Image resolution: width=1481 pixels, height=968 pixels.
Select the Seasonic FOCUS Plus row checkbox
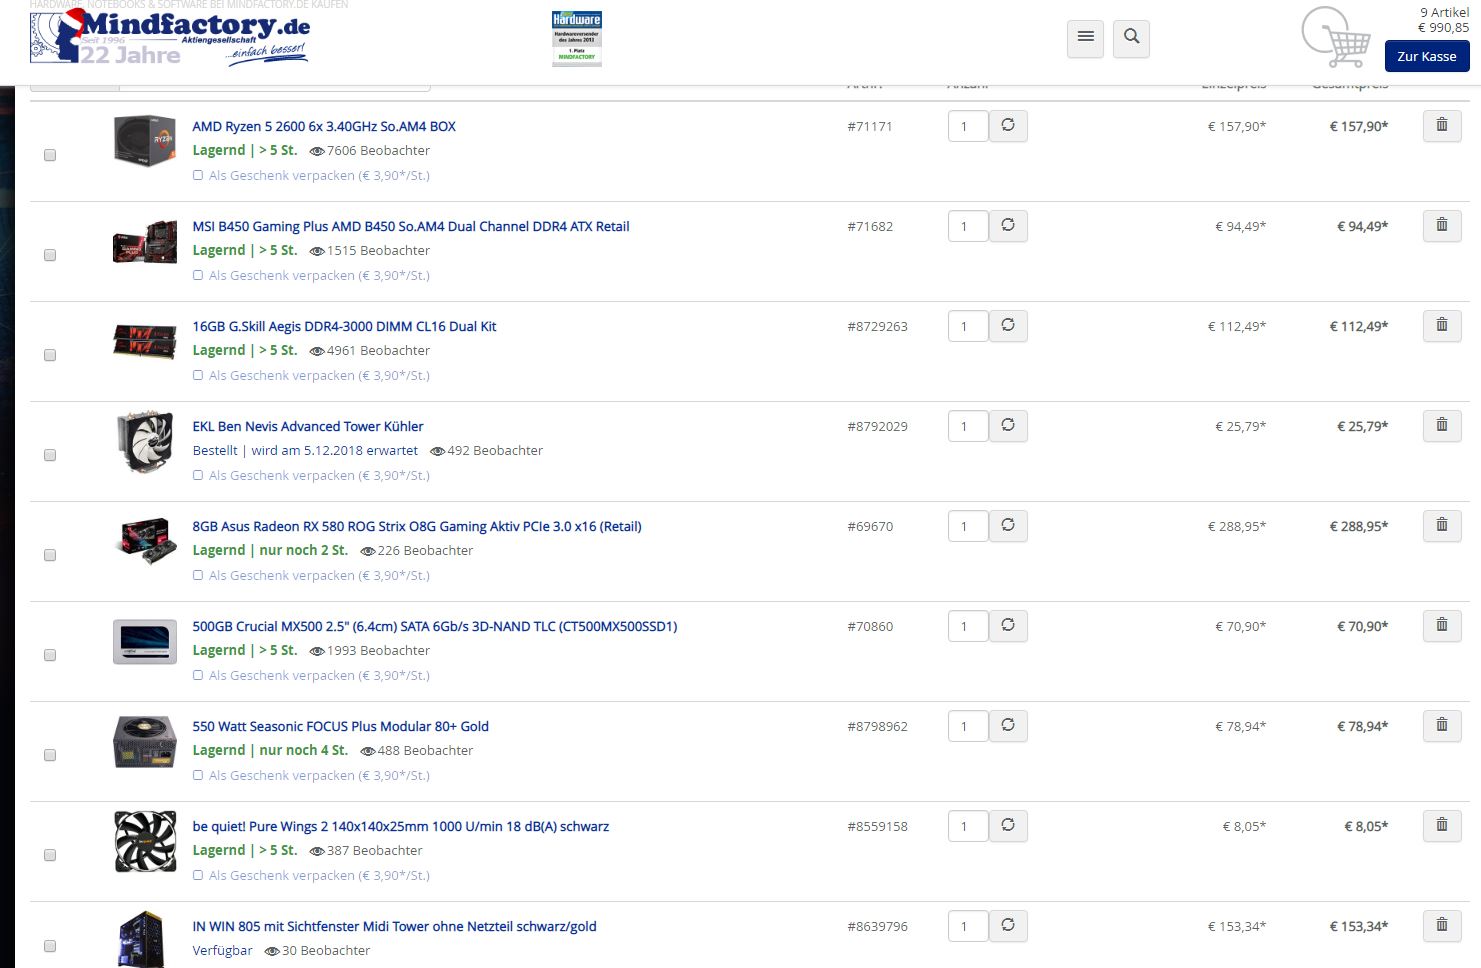point(50,755)
